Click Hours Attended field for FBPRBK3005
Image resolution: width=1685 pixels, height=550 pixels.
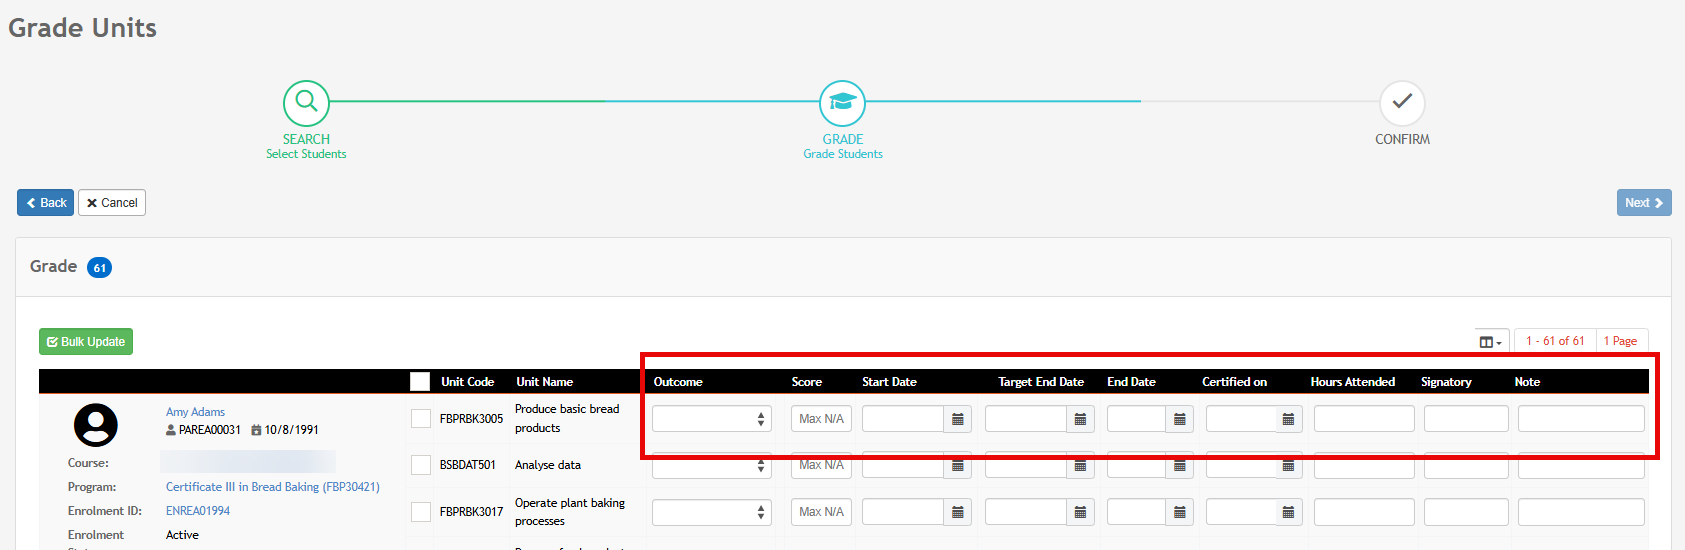tap(1364, 419)
